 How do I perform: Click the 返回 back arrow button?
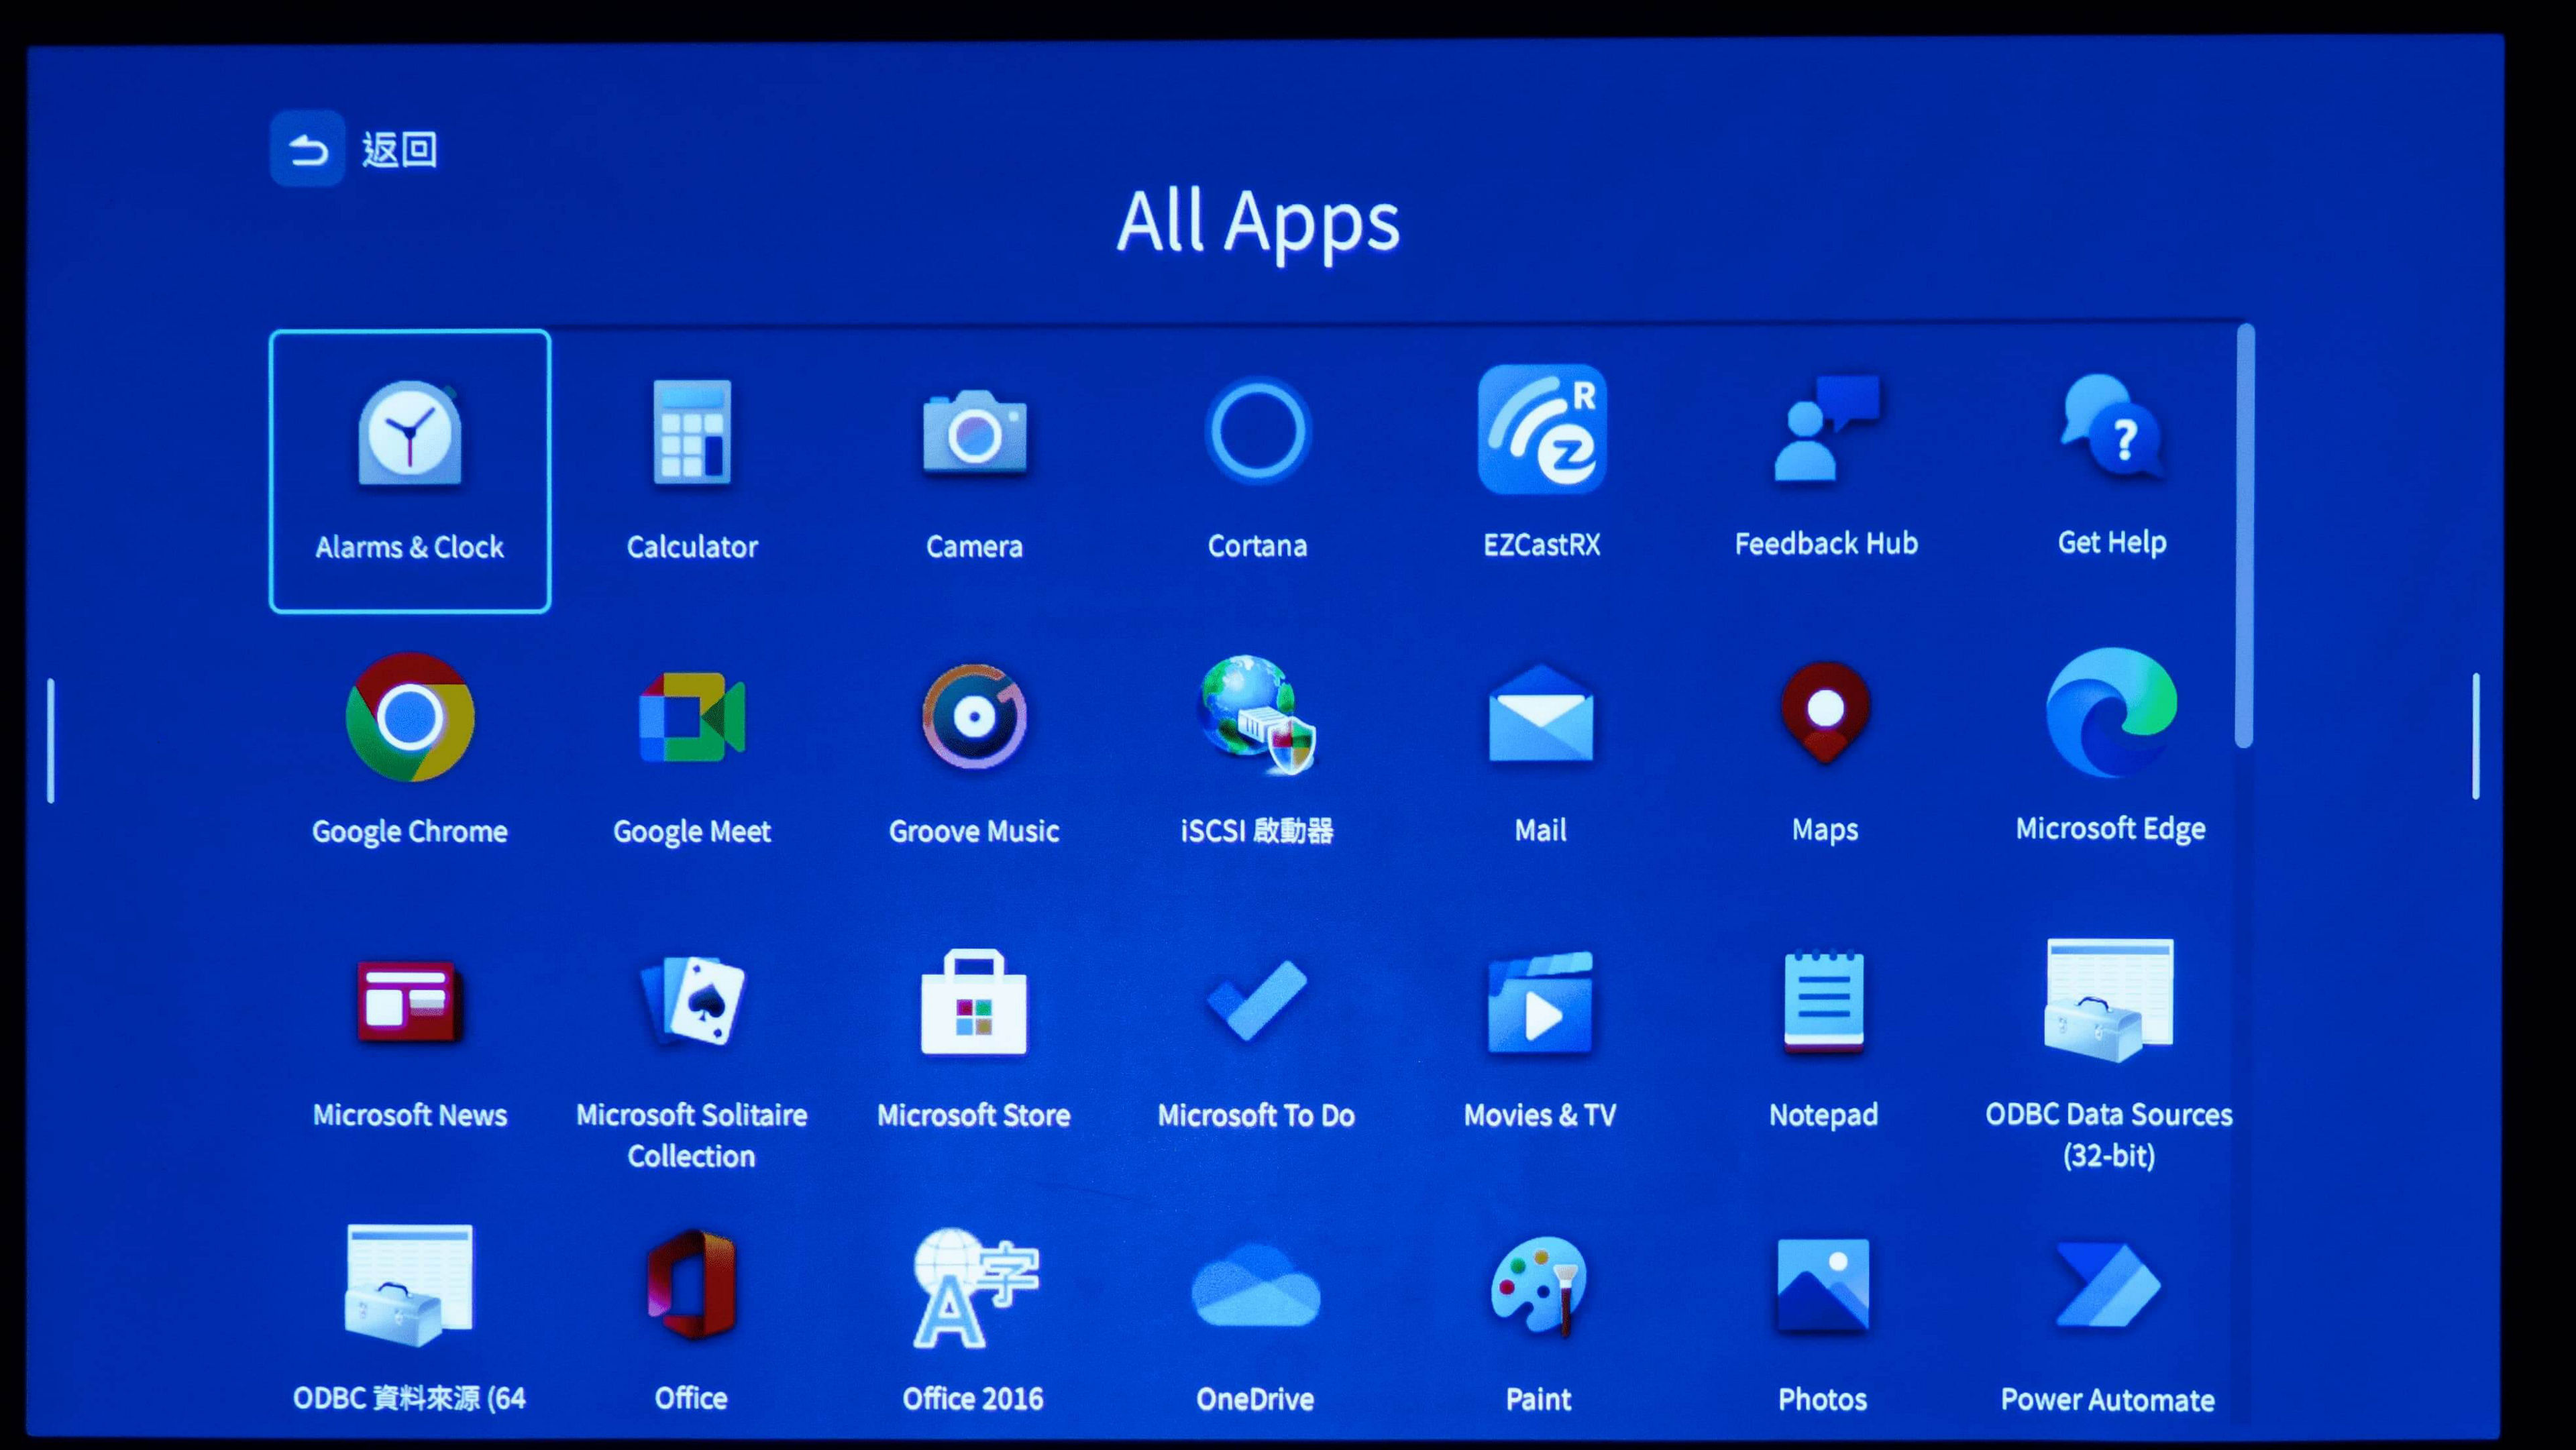[x=307, y=149]
